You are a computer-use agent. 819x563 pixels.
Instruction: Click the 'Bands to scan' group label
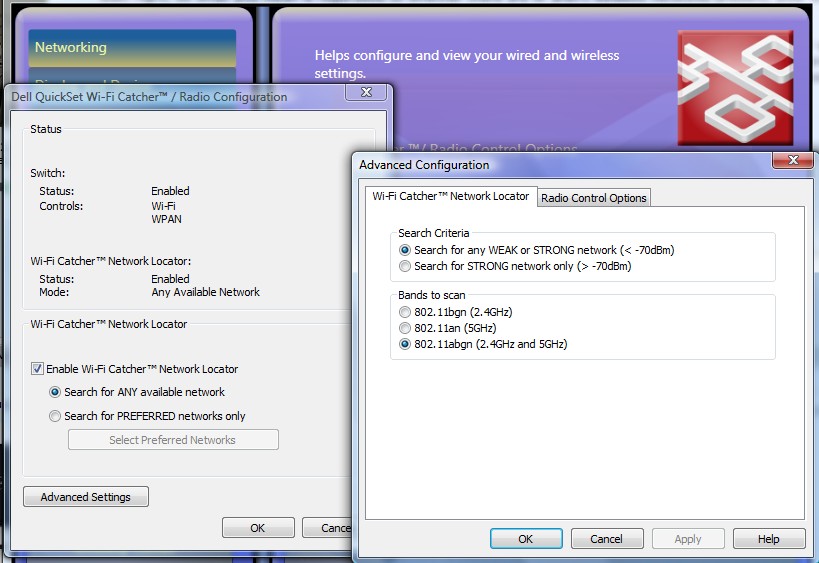click(431, 295)
